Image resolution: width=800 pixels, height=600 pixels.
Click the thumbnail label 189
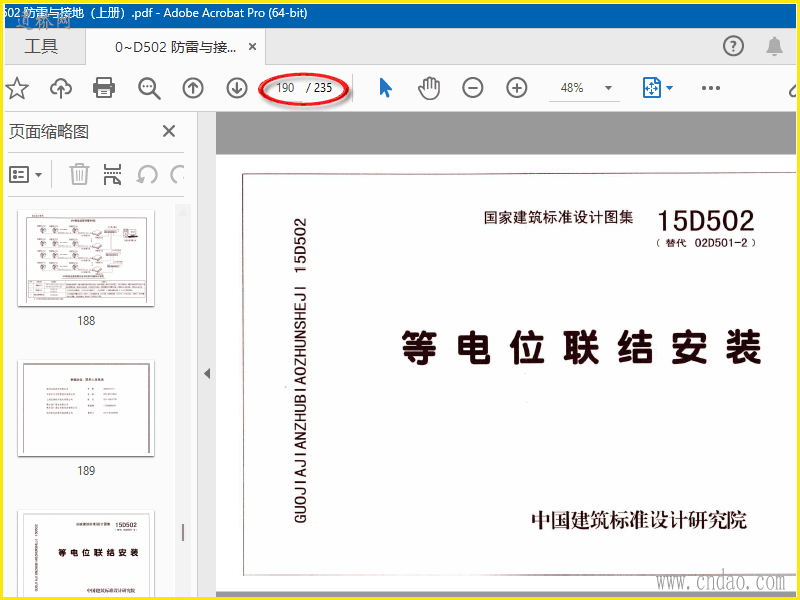coord(86,470)
